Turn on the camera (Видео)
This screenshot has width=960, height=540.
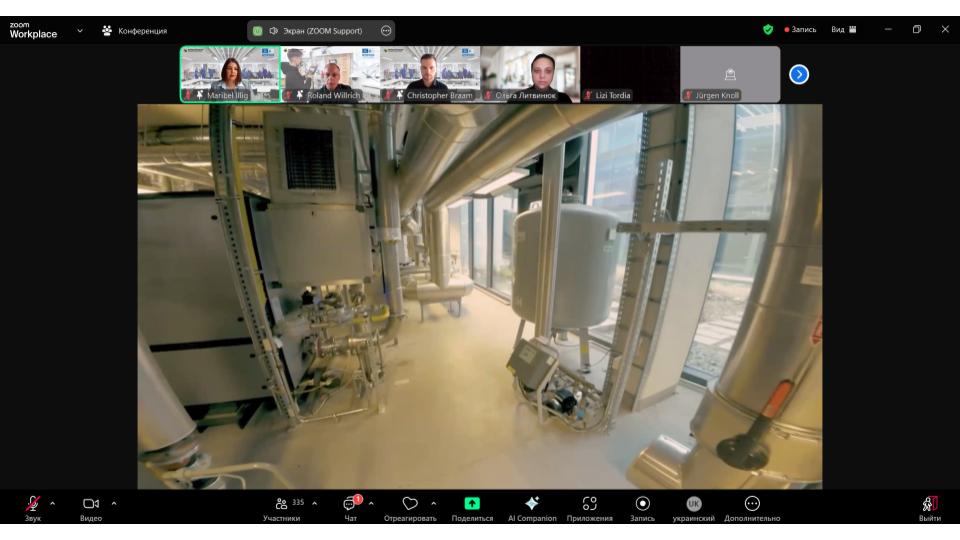(90, 504)
